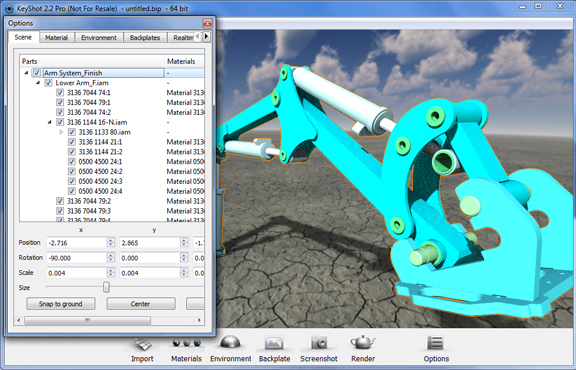Minimize the KeyShot window

point(523,6)
